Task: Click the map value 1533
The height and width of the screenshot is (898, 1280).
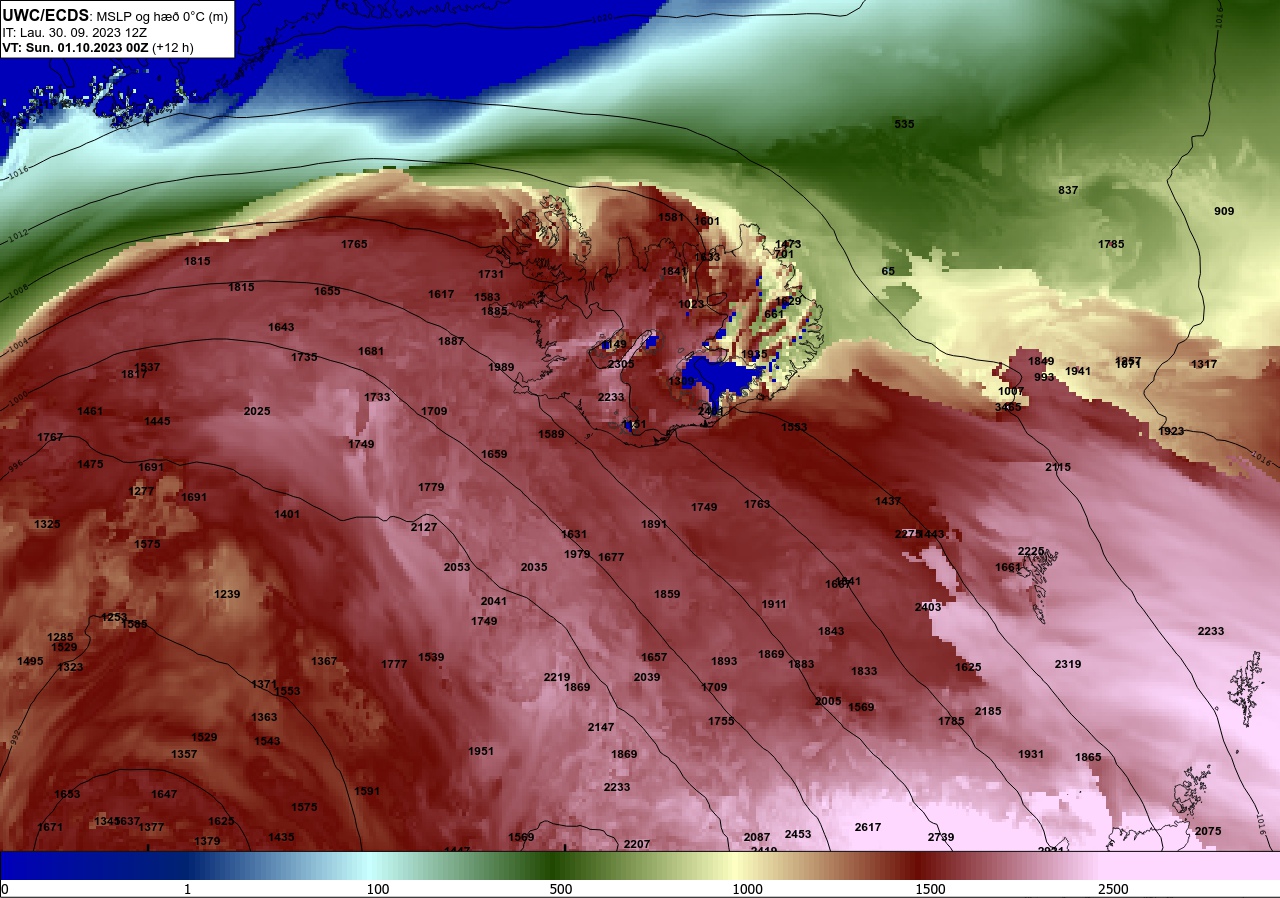Action: pos(794,427)
